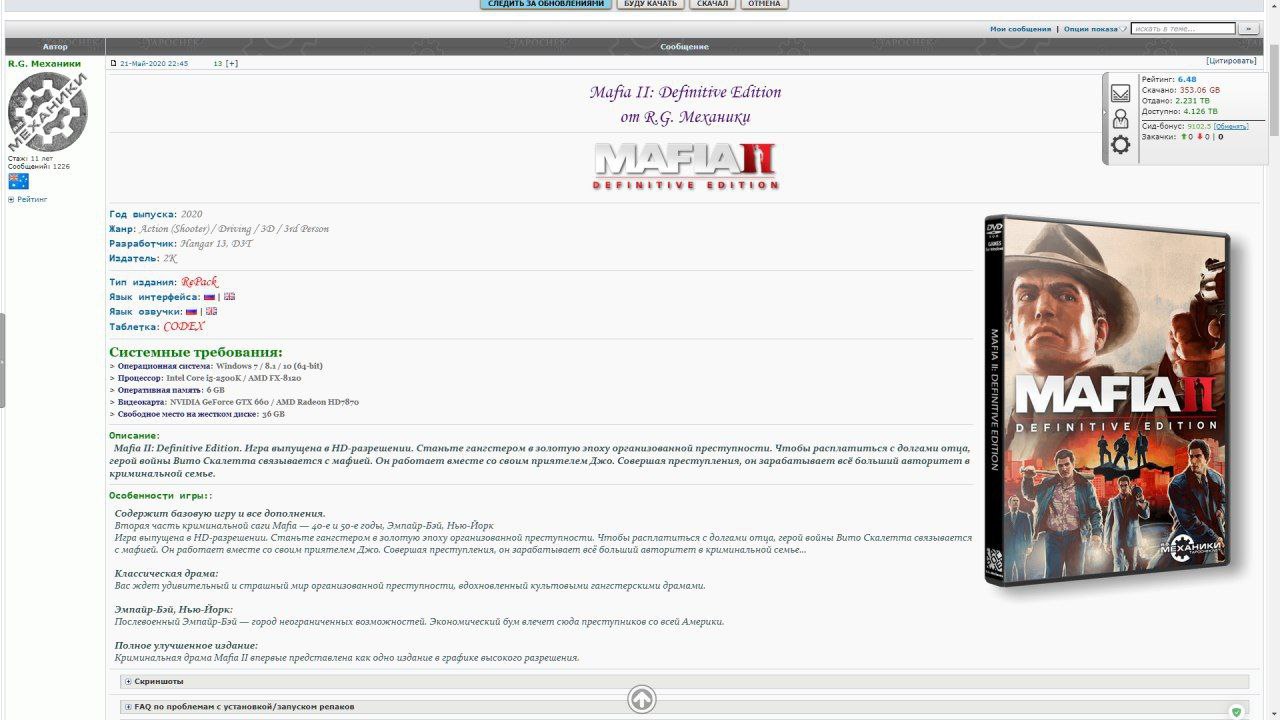Click the rating value 6.48
The width and height of the screenshot is (1280, 720).
(x=1187, y=79)
